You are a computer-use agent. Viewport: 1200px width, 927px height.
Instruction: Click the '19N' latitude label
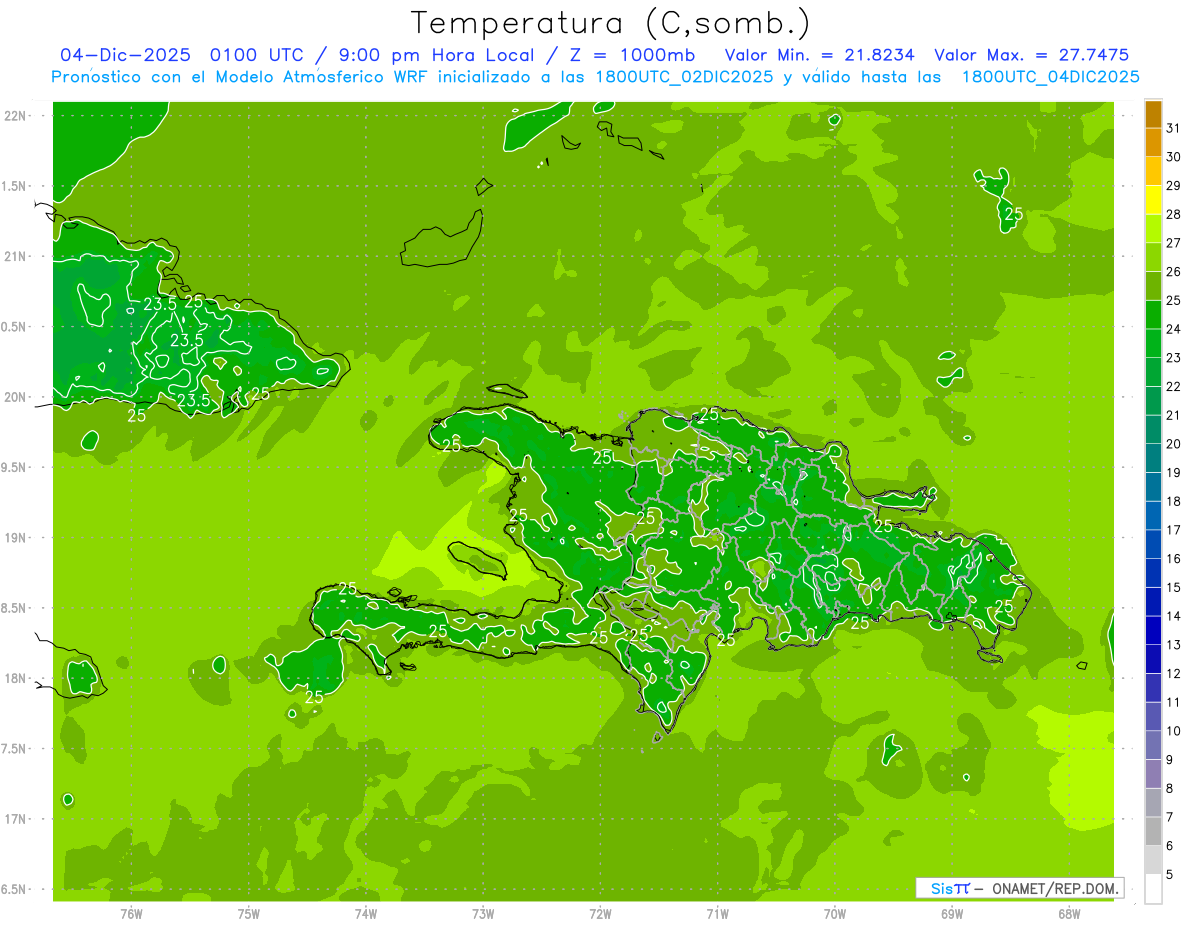(16, 538)
